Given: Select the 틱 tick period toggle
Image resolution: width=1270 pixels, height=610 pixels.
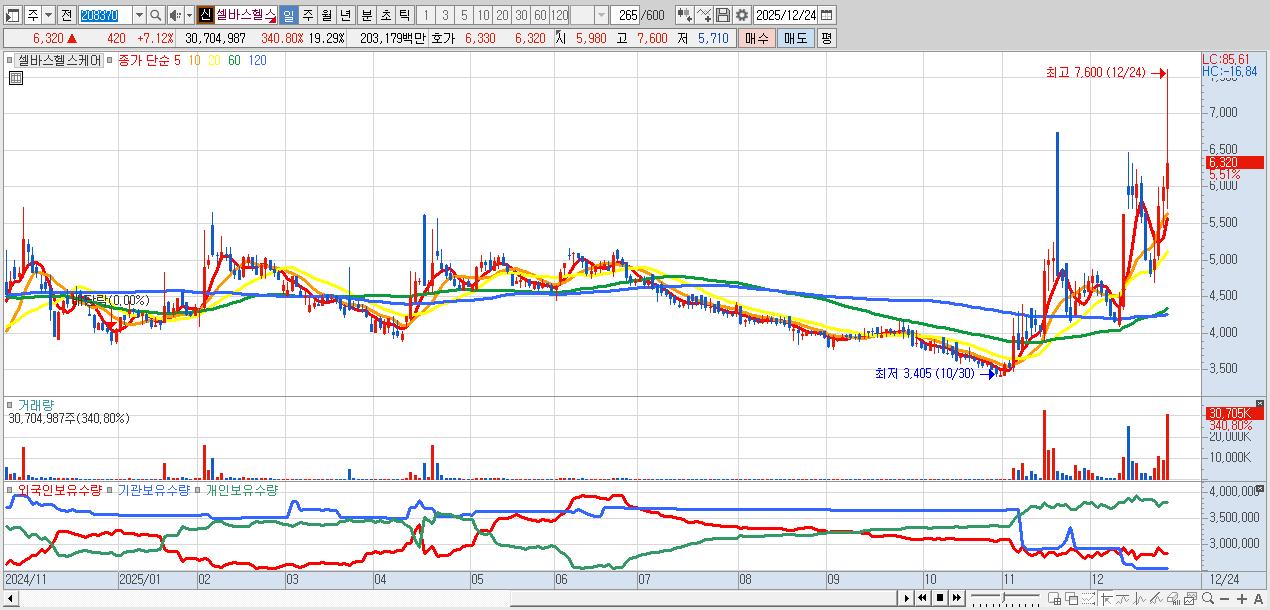Looking at the screenshot, I should click(404, 15).
